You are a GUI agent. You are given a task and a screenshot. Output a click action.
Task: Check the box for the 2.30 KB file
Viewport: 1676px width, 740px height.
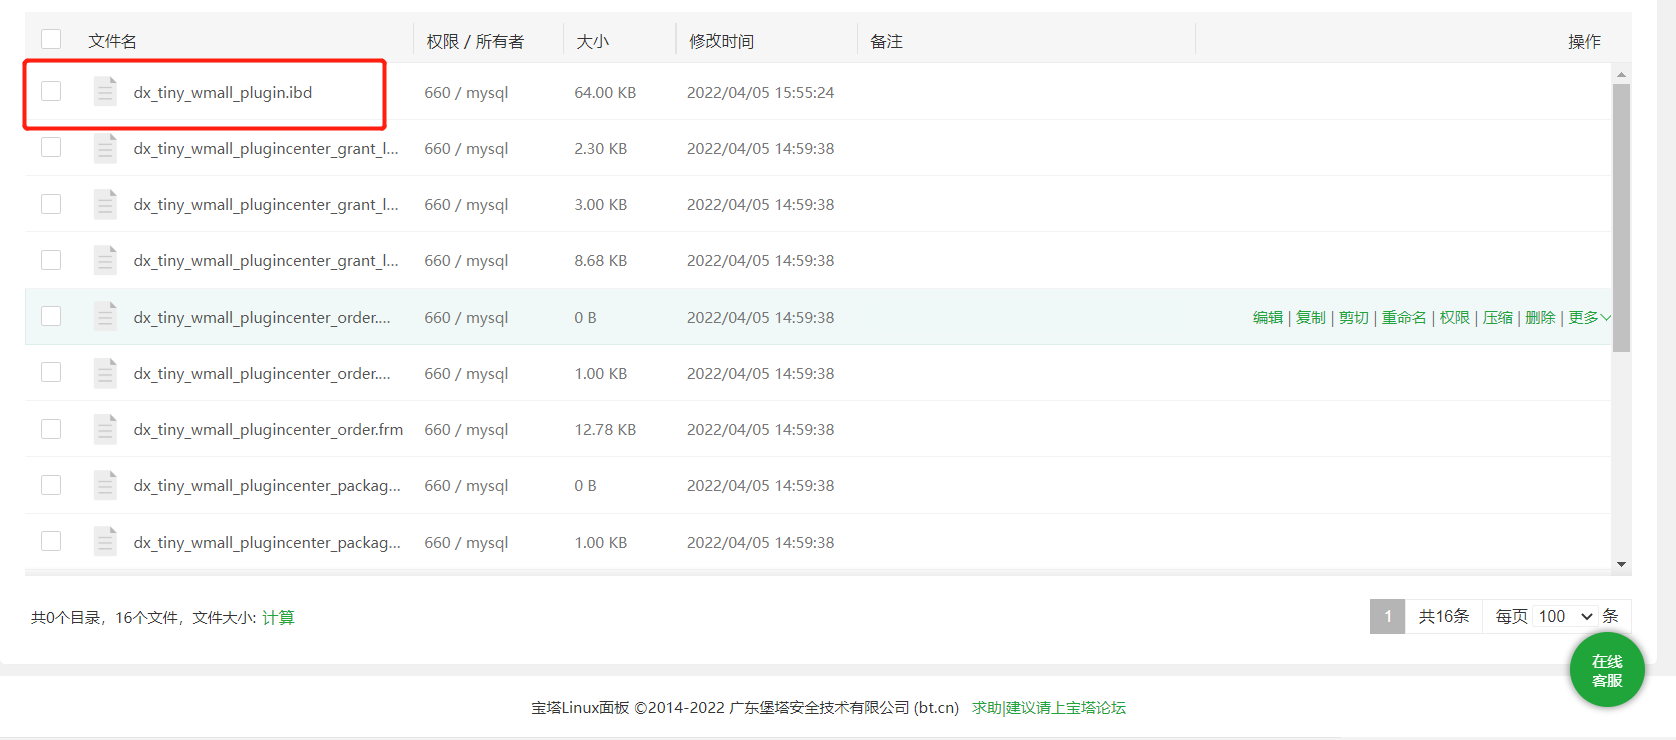tap(51, 147)
